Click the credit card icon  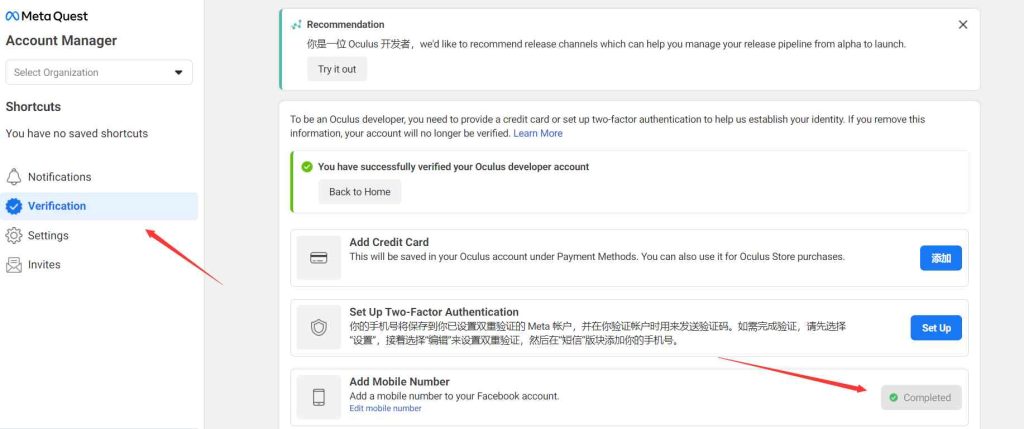[x=319, y=258]
